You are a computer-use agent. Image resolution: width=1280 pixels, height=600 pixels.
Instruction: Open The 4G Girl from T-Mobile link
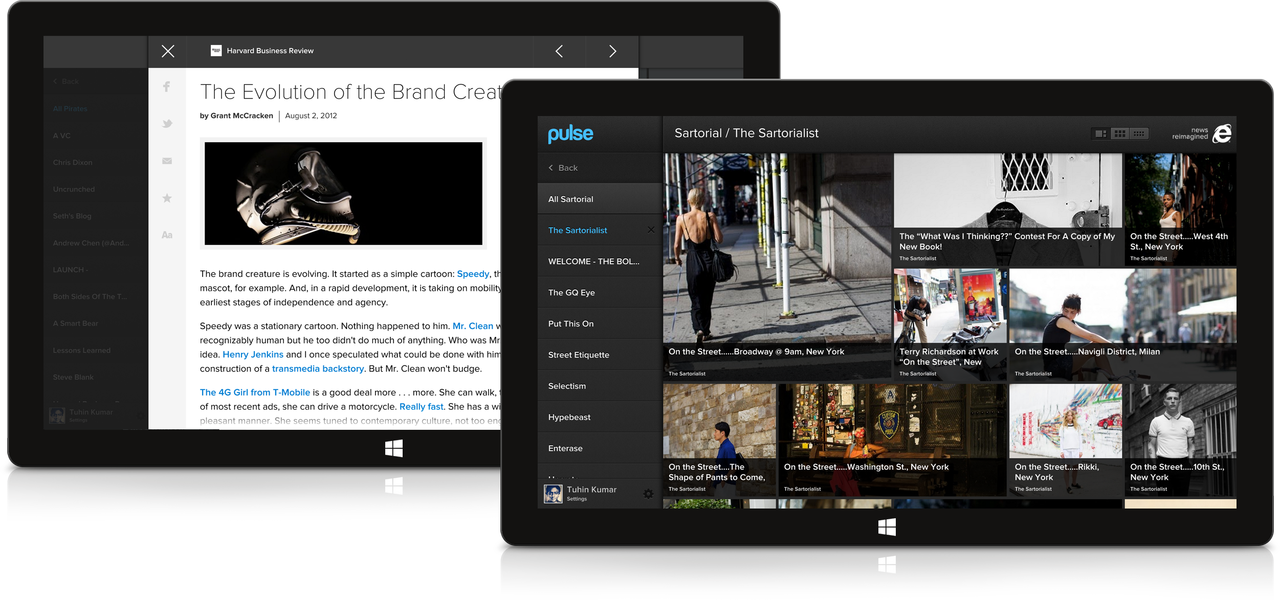255,393
